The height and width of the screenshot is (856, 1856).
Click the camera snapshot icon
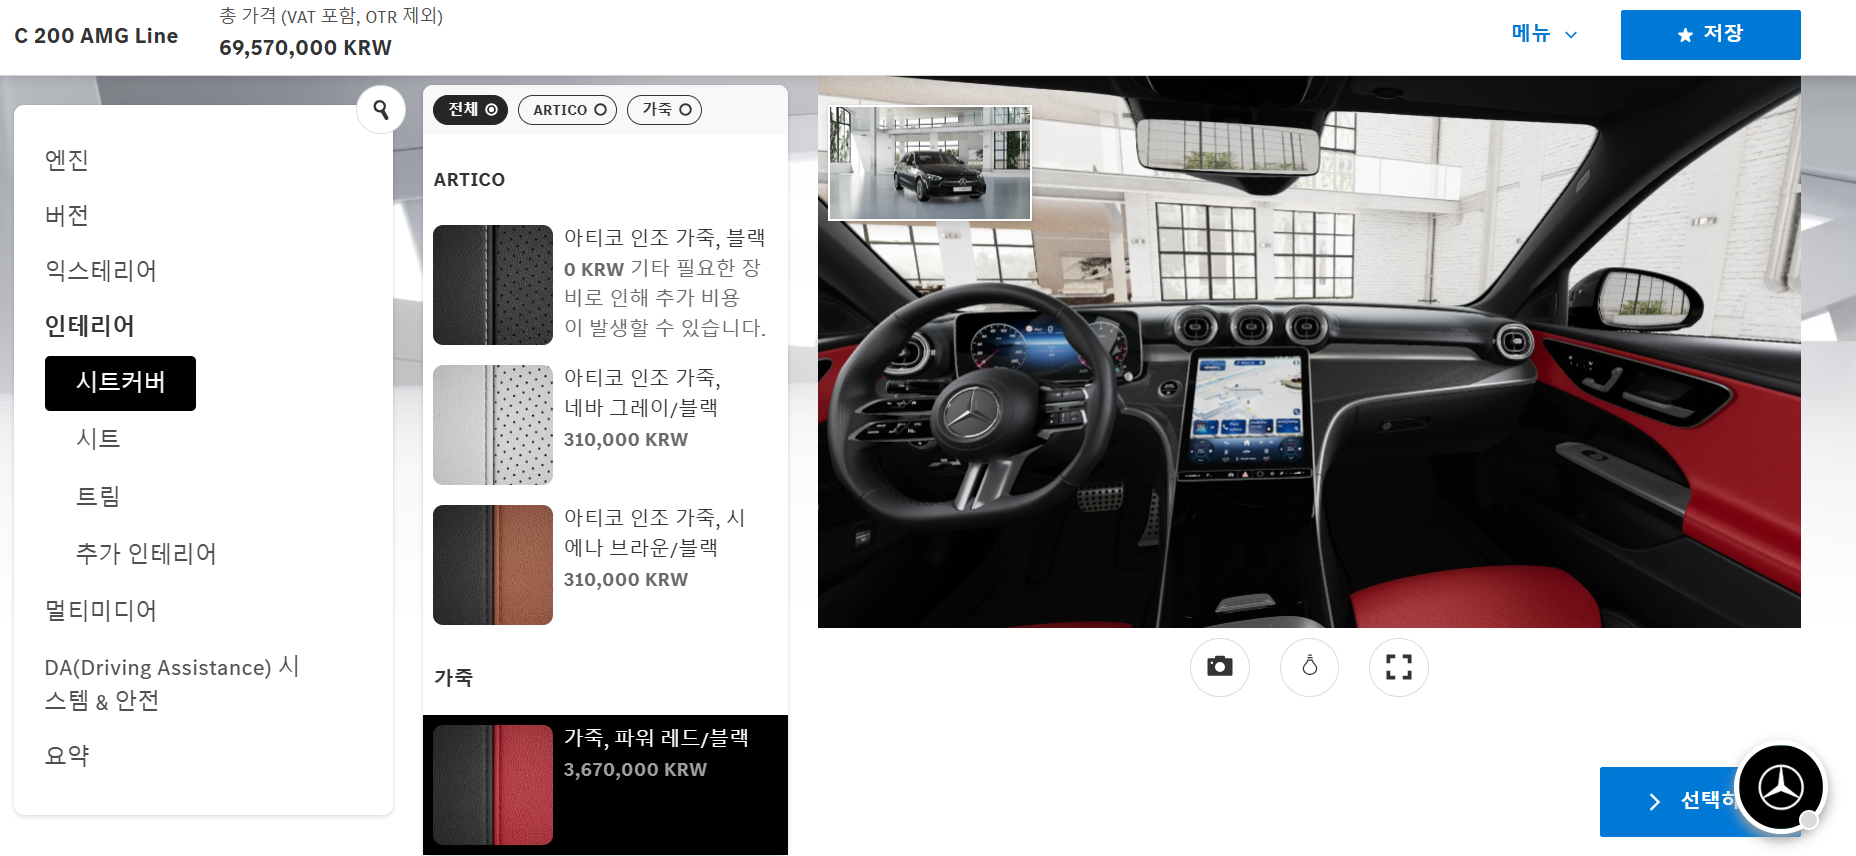(1219, 667)
